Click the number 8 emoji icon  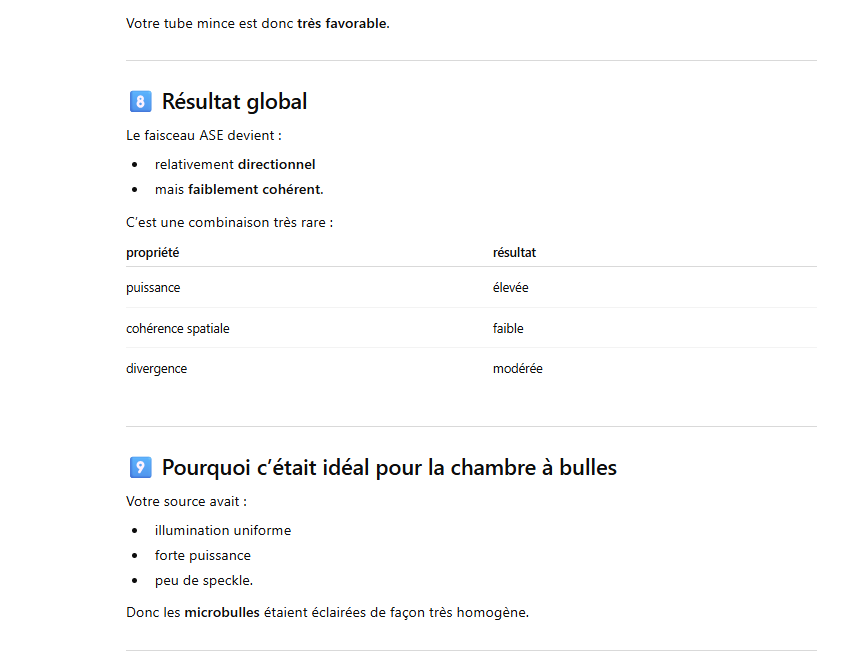pos(140,102)
